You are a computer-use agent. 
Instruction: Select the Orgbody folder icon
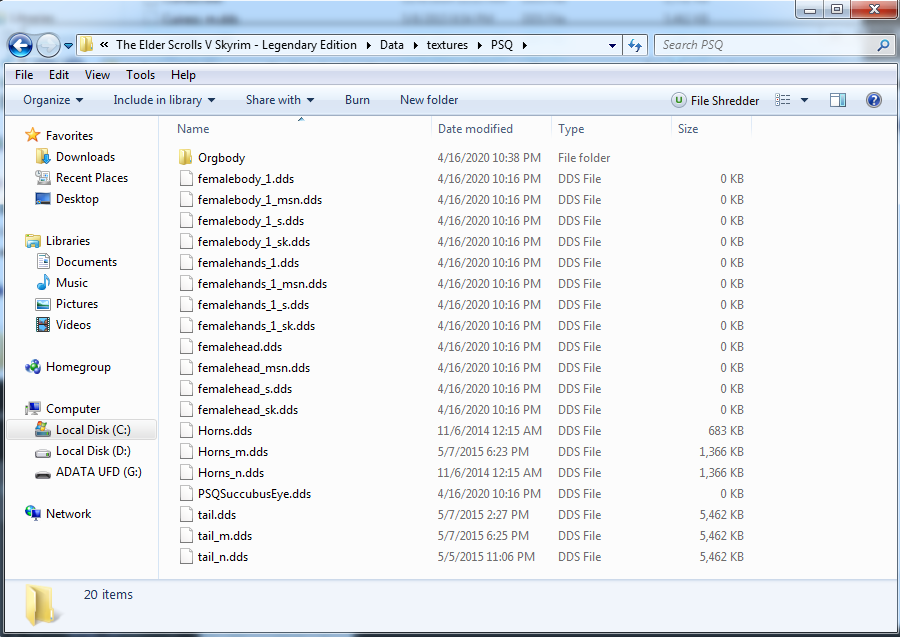click(x=185, y=157)
